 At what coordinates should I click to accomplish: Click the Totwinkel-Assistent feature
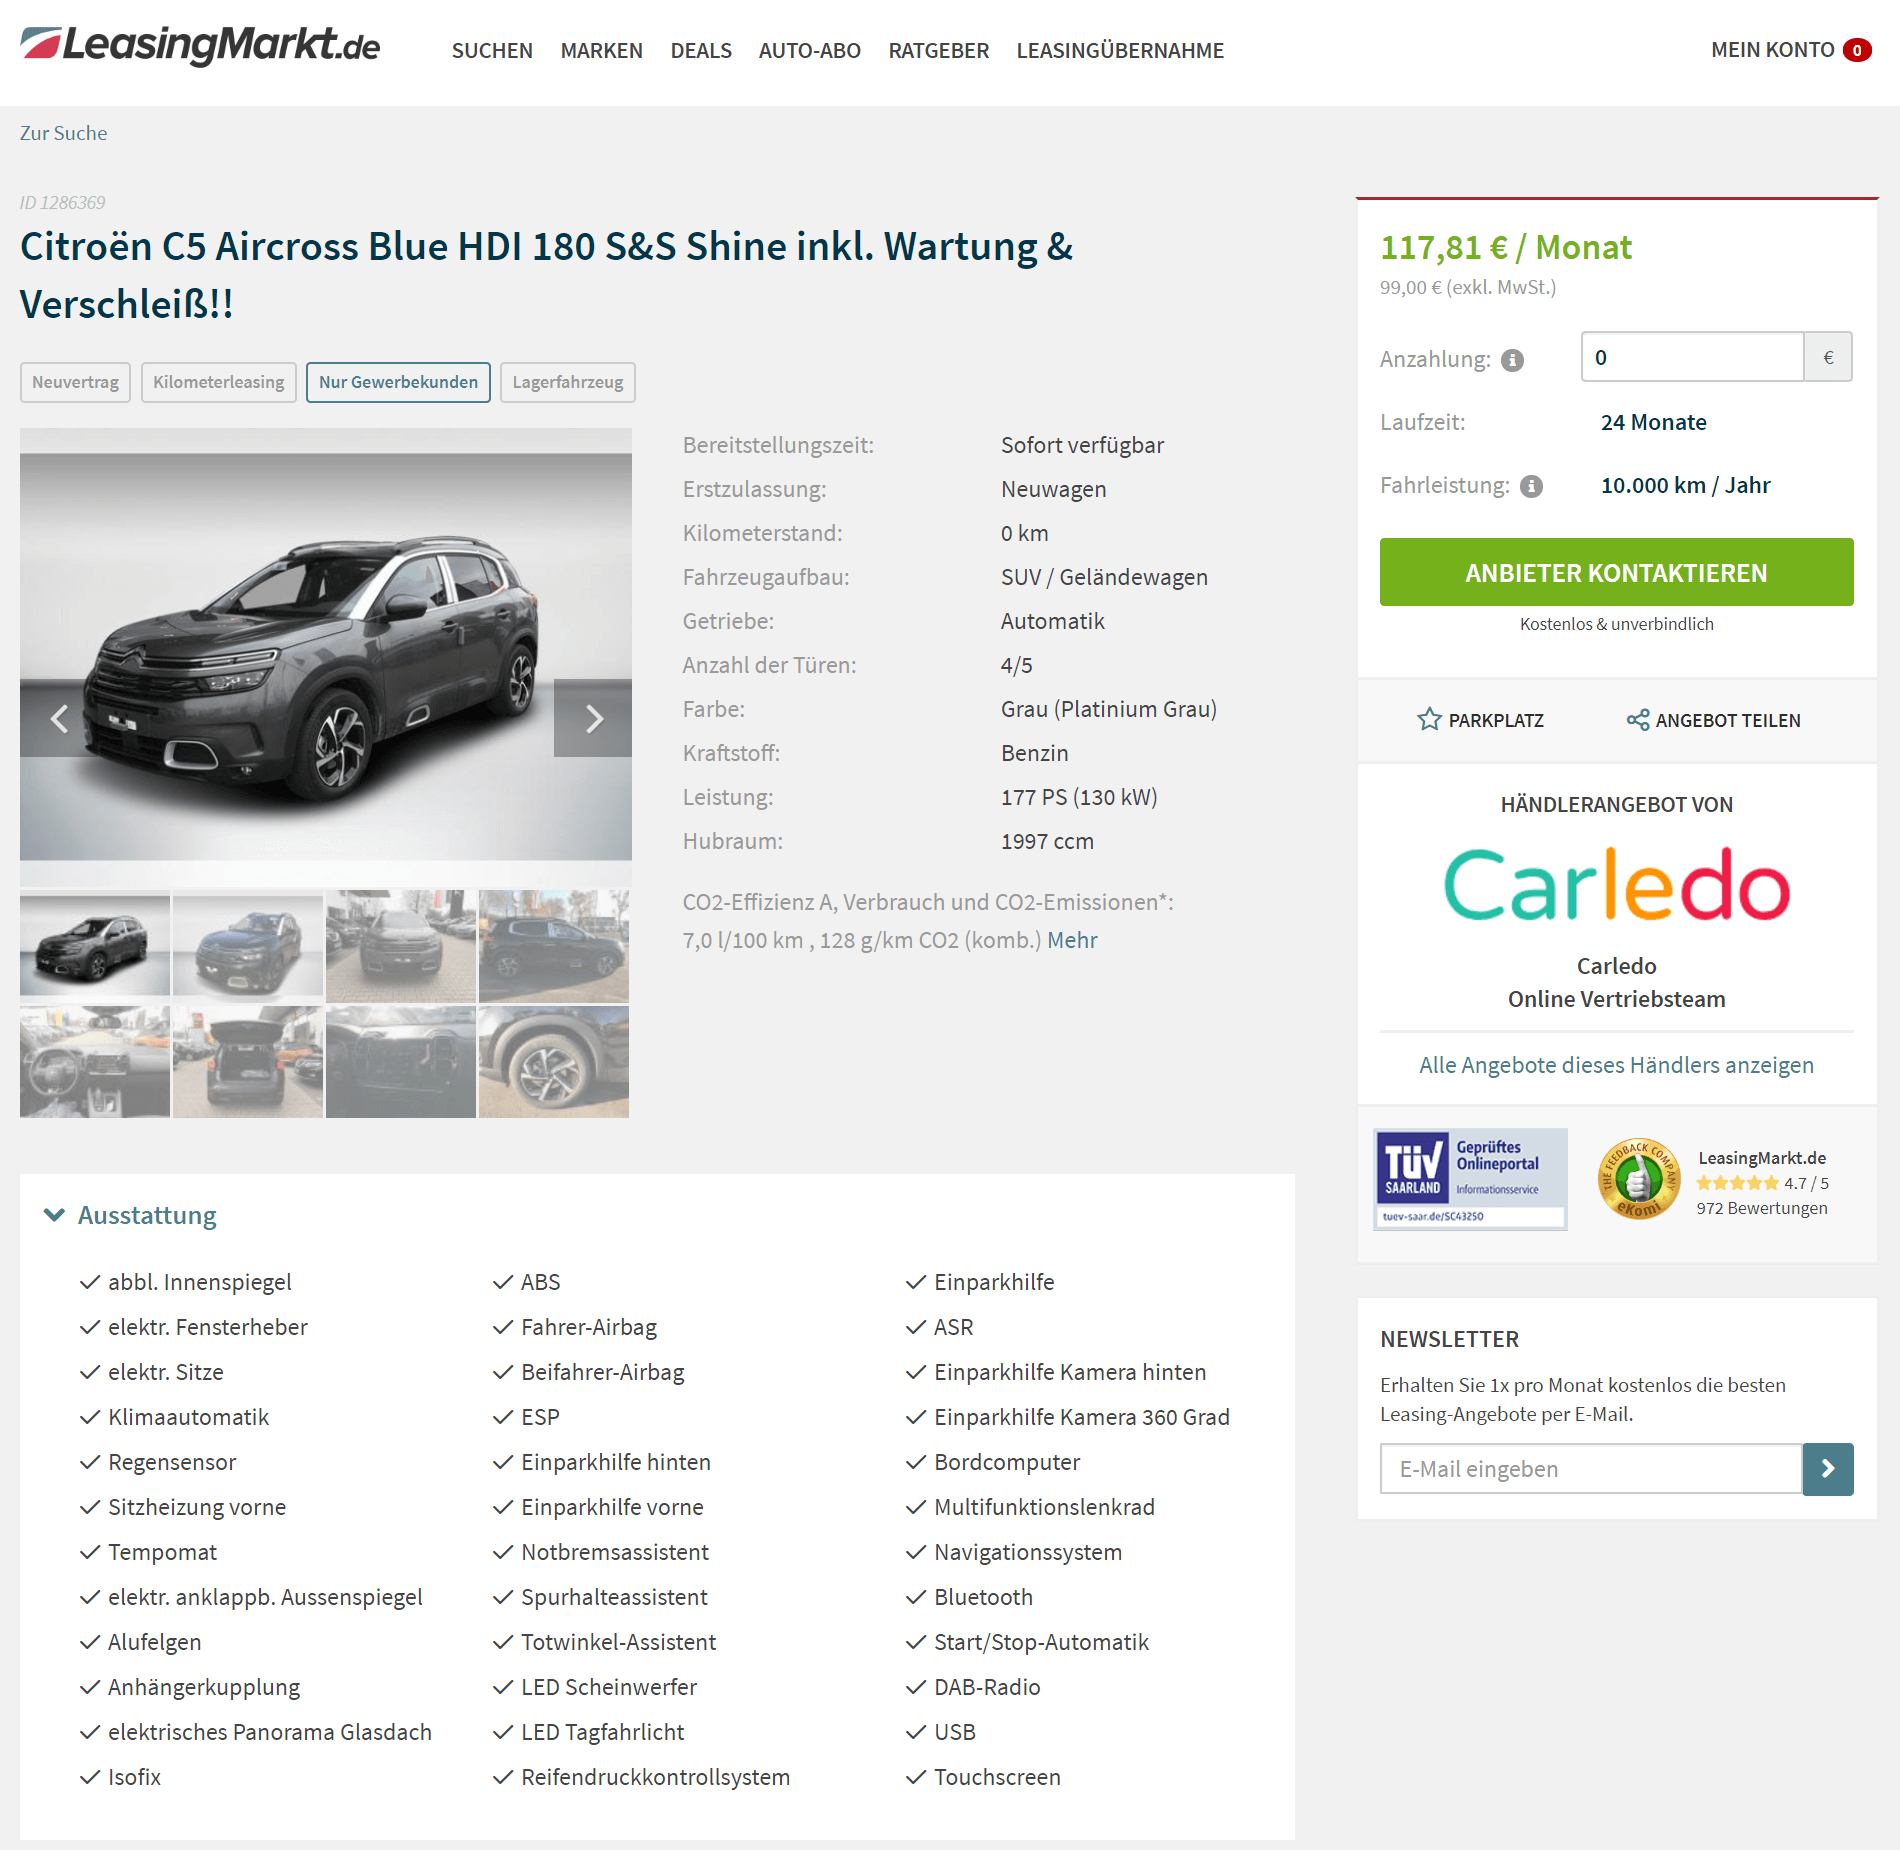click(x=618, y=1642)
